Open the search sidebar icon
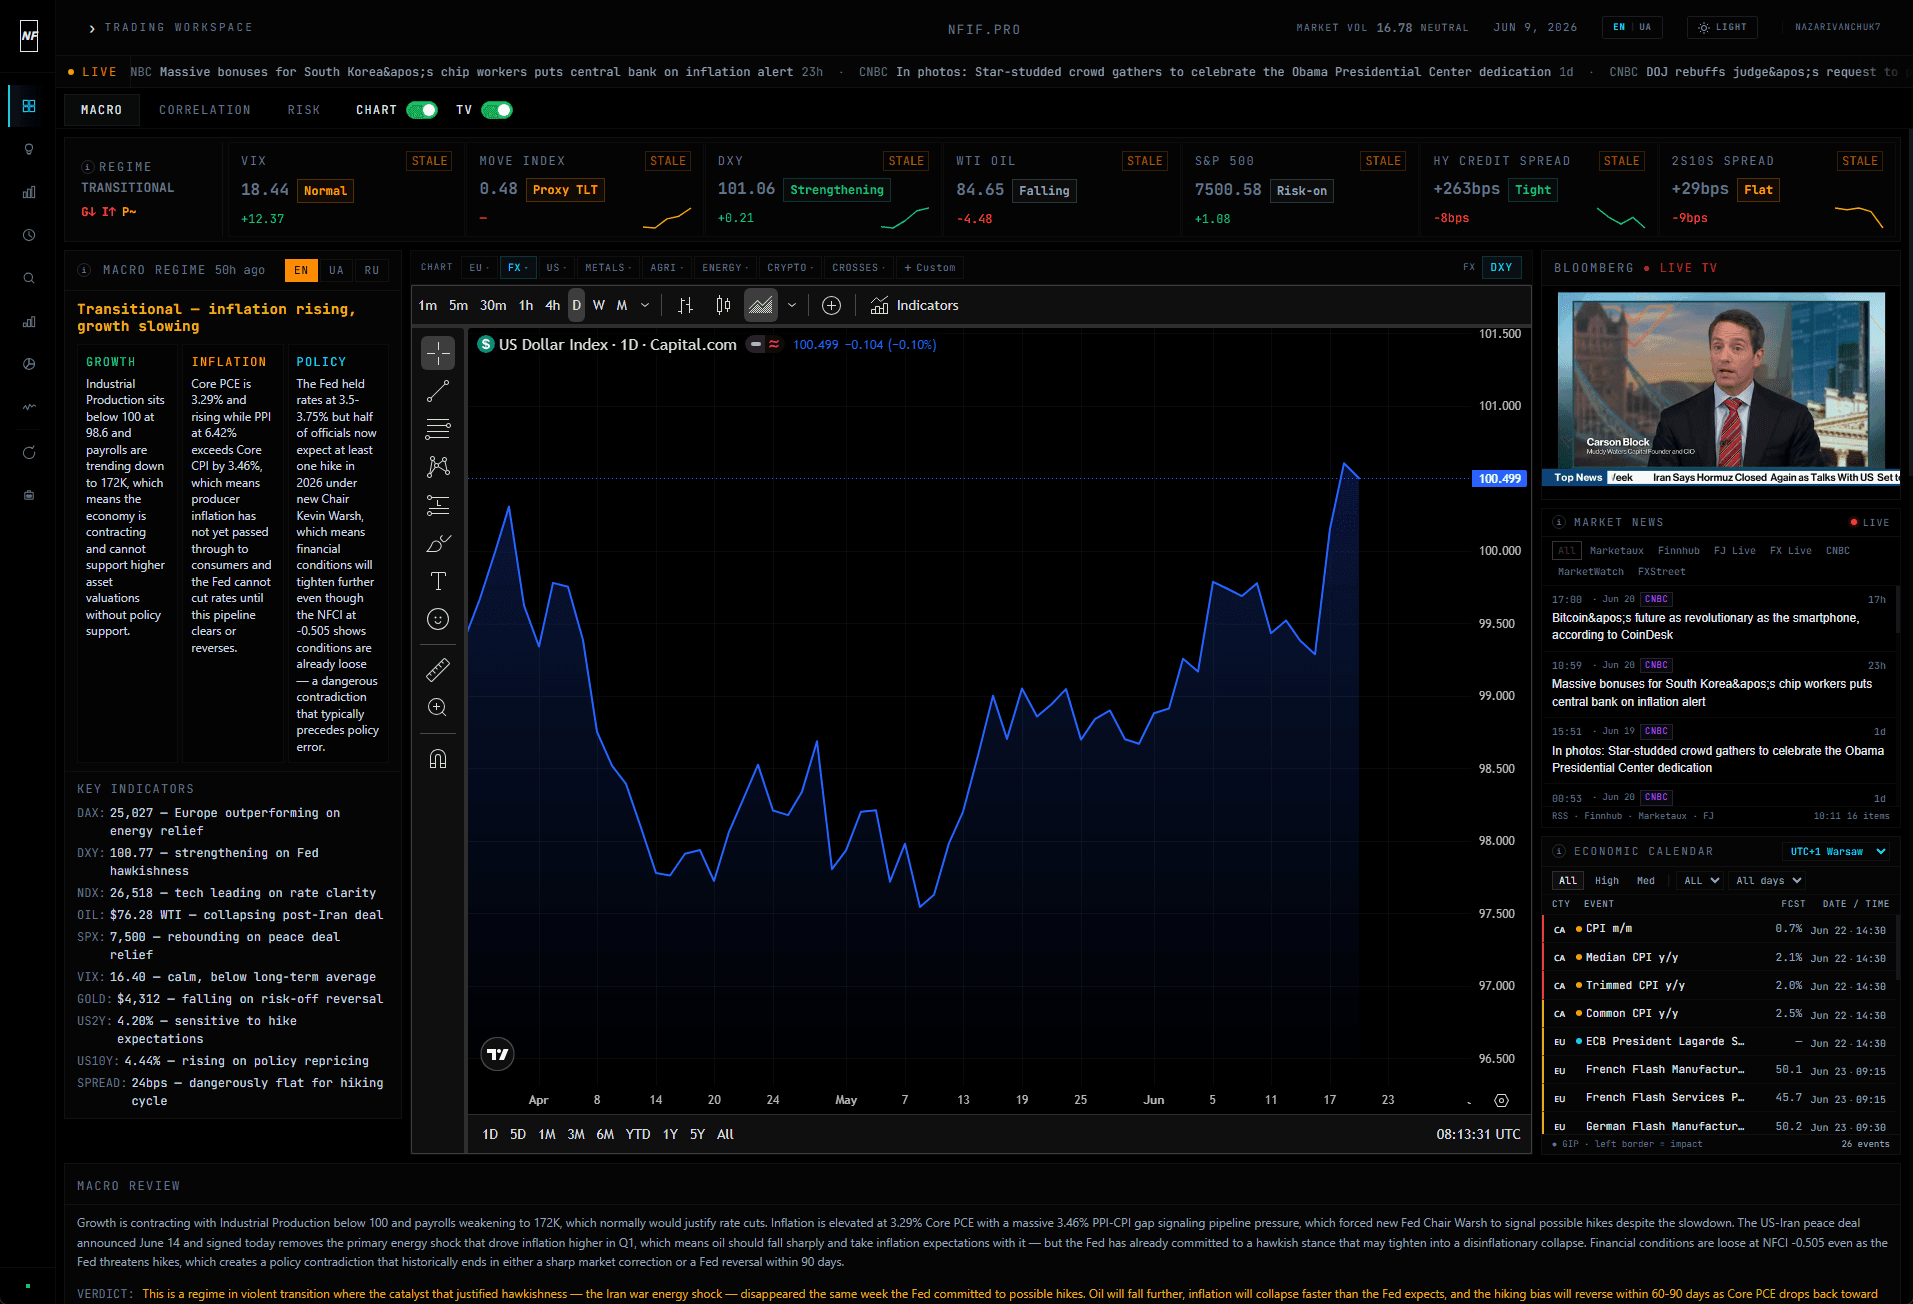The image size is (1913, 1304). coord(29,278)
